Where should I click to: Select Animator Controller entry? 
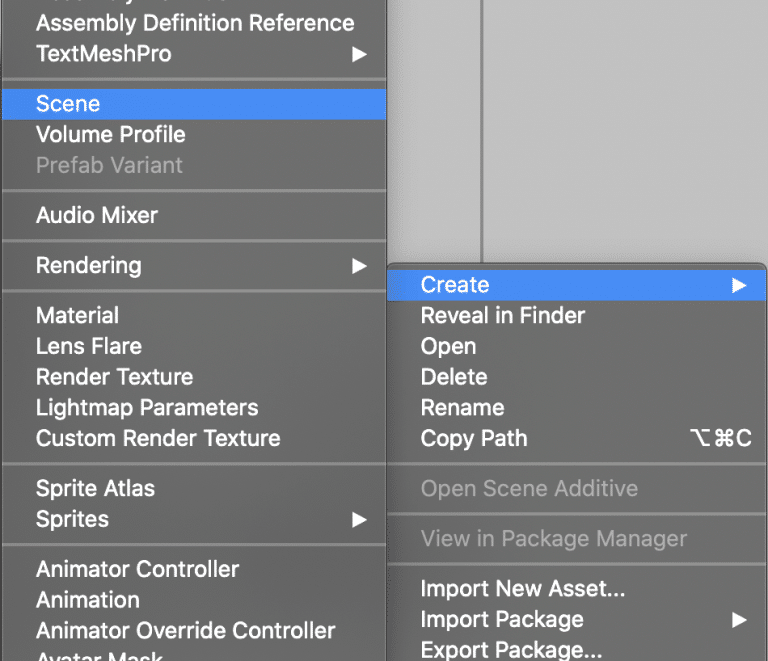pos(194,569)
